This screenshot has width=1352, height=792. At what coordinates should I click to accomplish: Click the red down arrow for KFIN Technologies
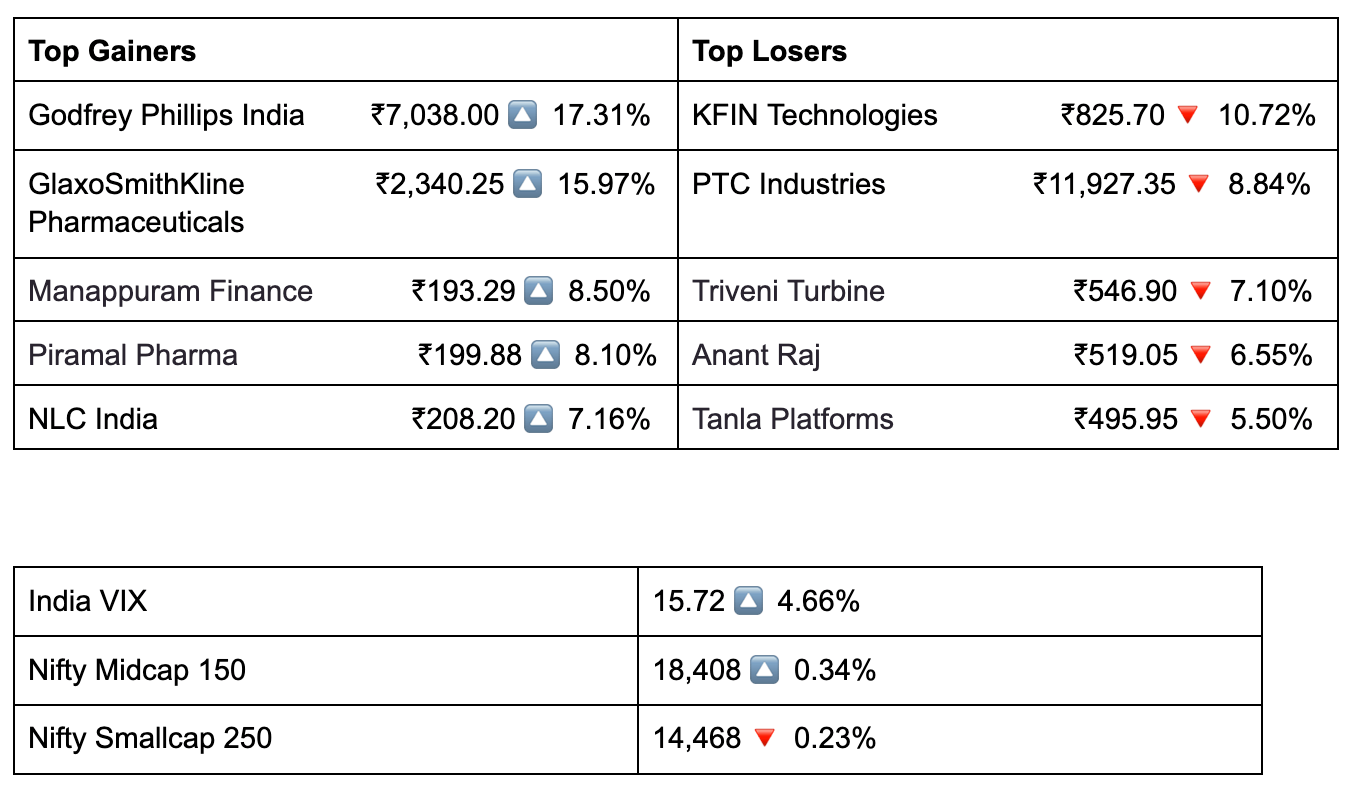(x=1187, y=115)
